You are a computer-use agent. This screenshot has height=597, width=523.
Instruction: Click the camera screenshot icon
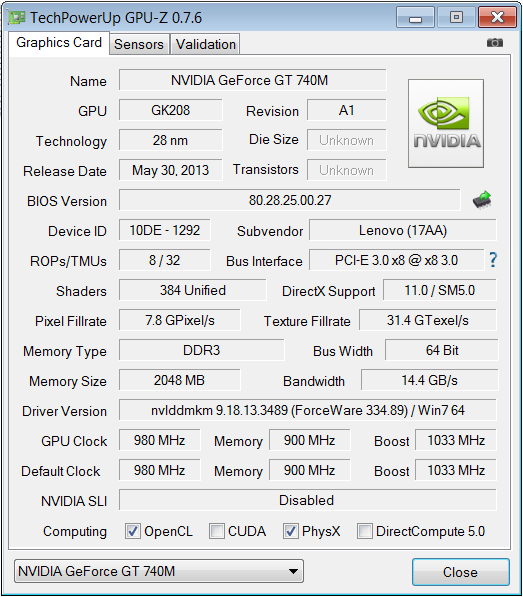pos(494,43)
